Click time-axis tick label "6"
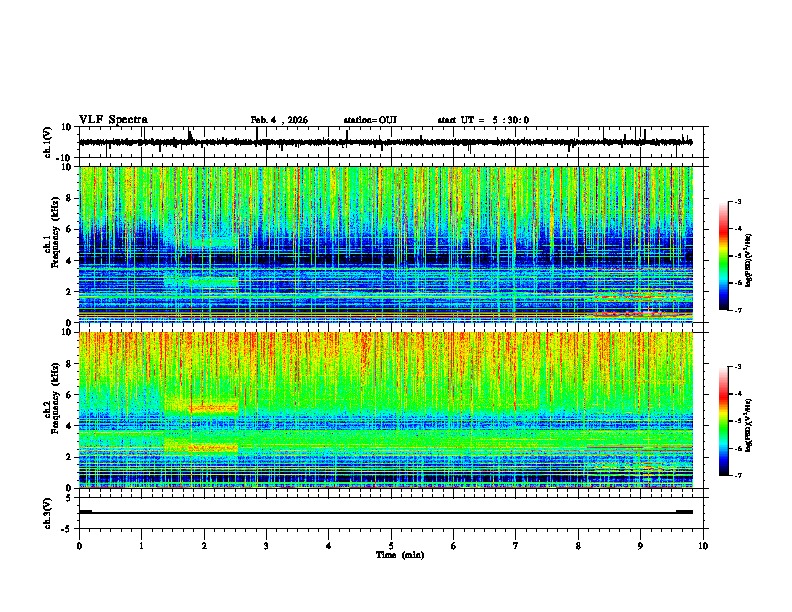Screen dimensions: 792x612 [453, 546]
